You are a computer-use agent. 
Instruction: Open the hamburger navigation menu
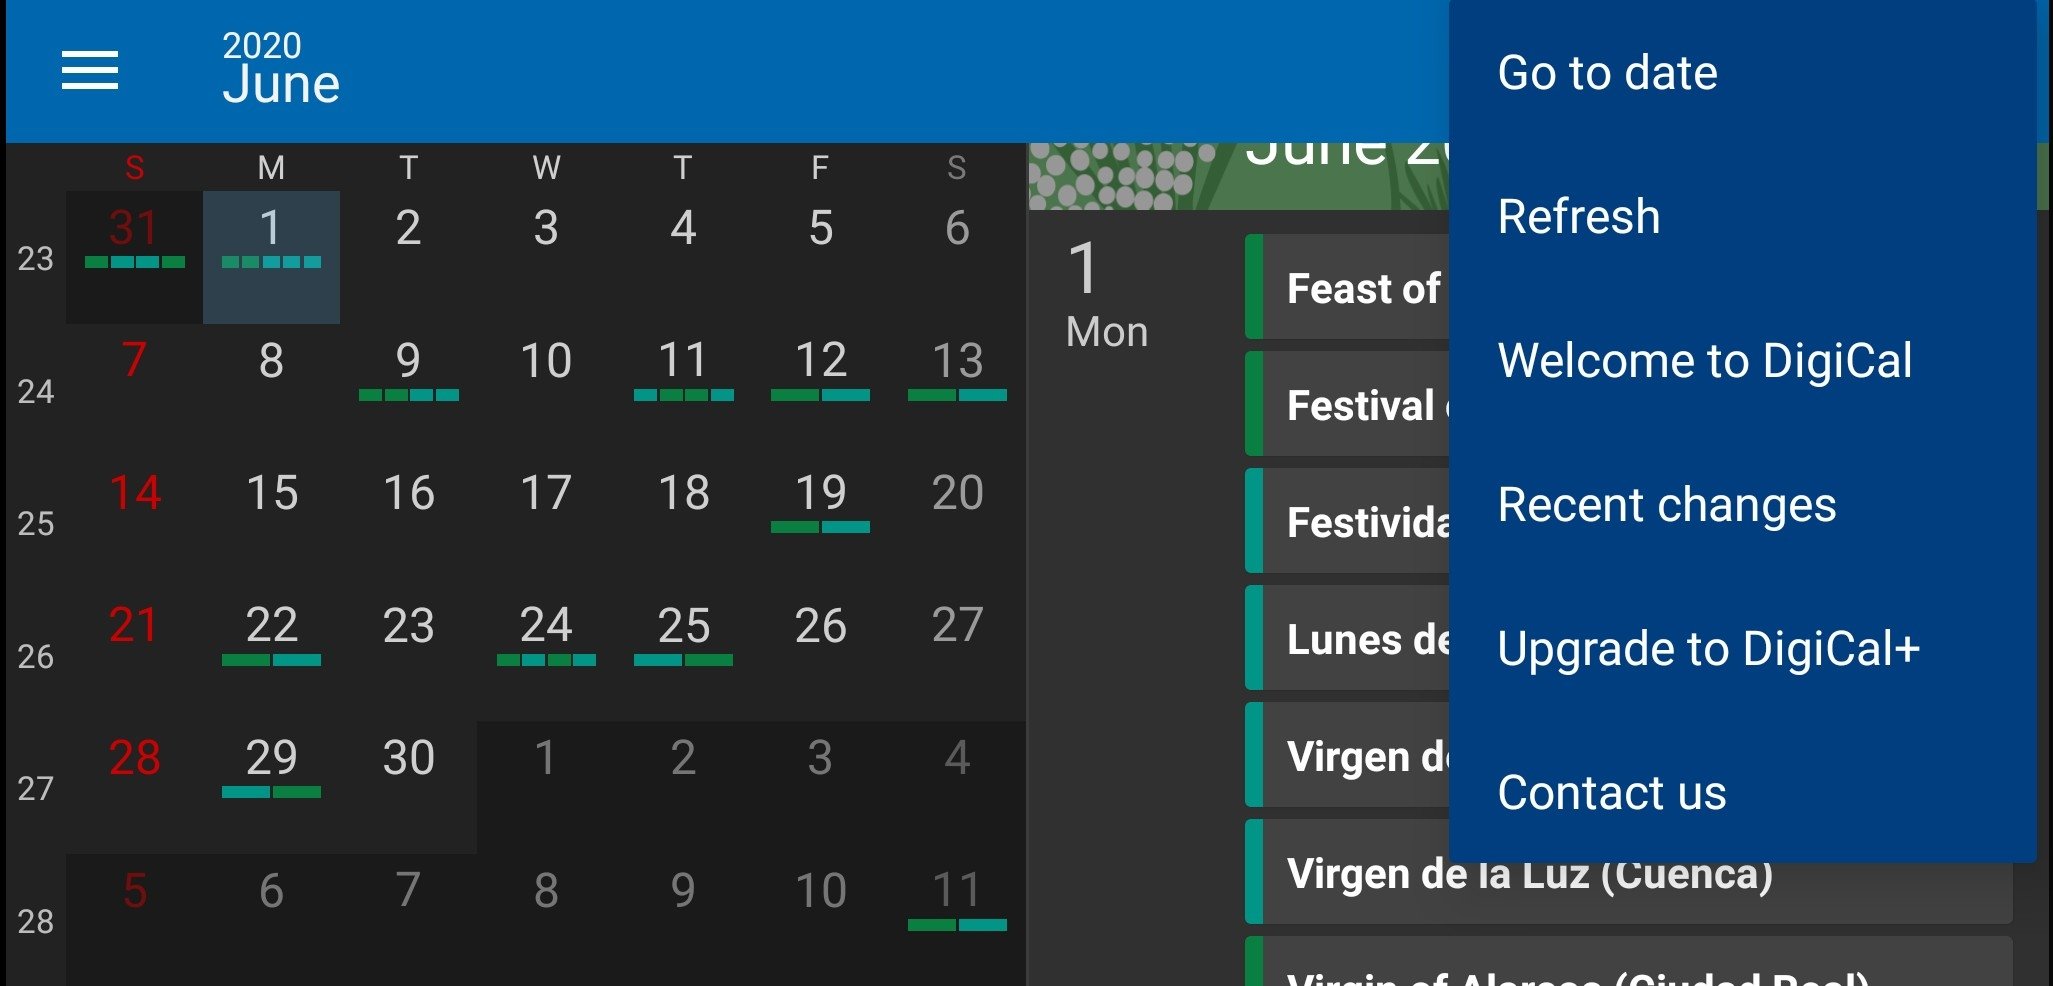tap(90, 71)
